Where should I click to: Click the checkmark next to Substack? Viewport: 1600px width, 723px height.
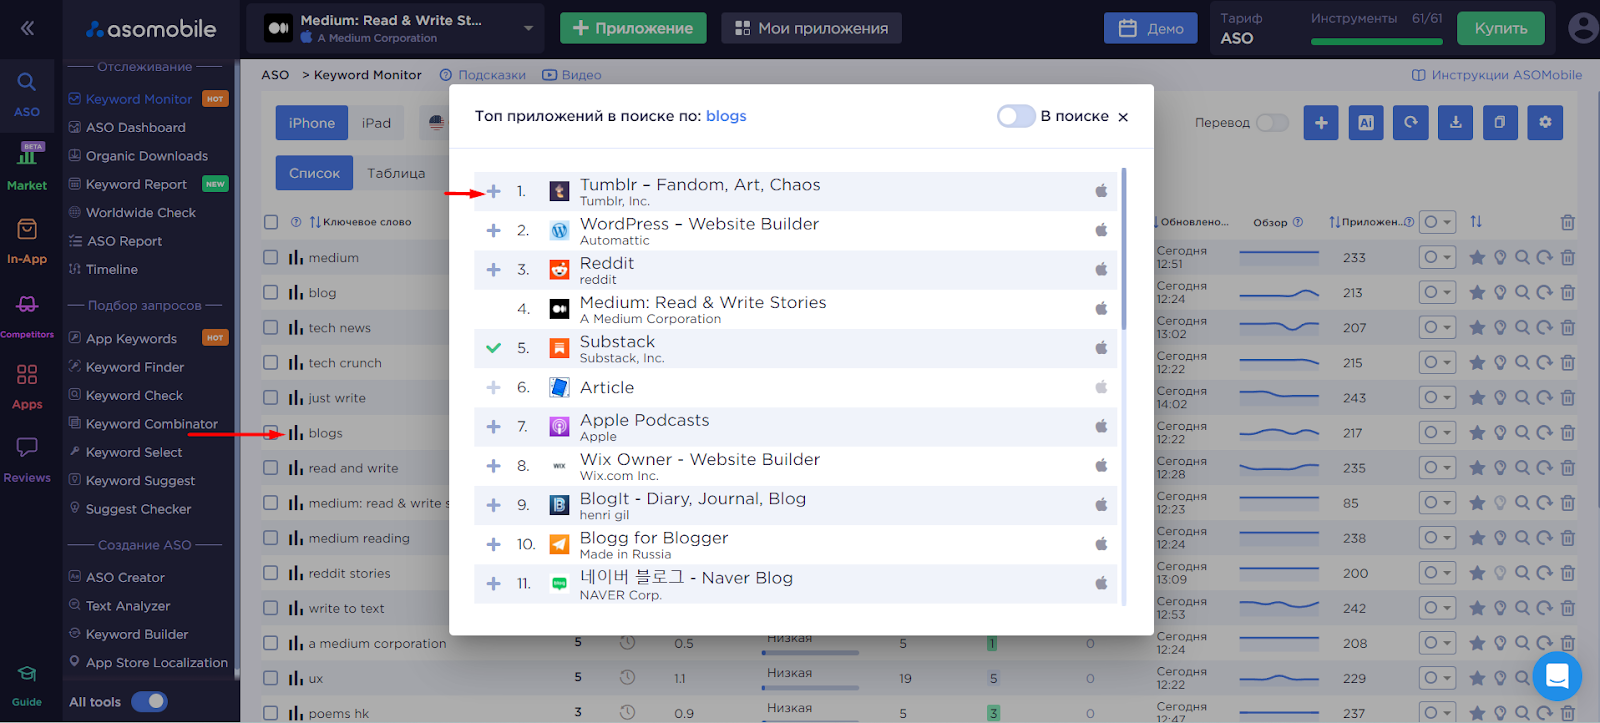pyautogui.click(x=493, y=348)
